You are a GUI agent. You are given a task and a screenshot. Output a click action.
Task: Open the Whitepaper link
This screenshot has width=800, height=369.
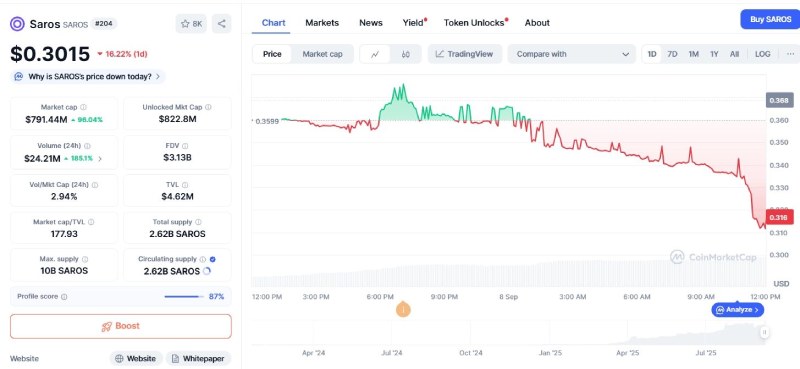[198, 359]
